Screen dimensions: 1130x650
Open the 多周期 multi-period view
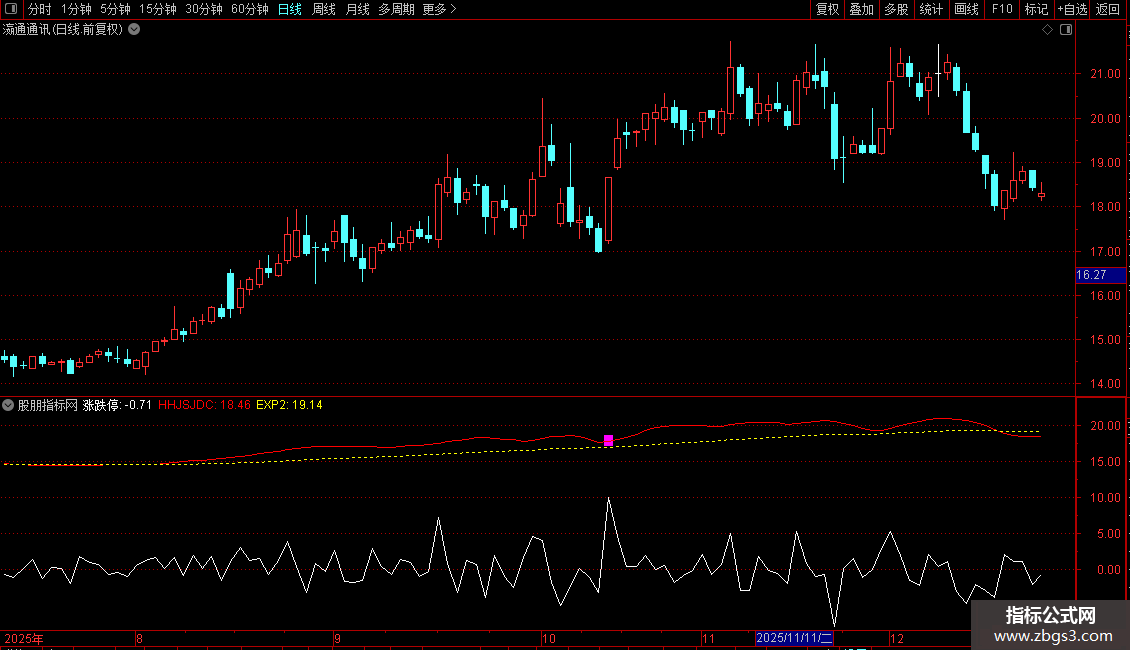[x=396, y=9]
